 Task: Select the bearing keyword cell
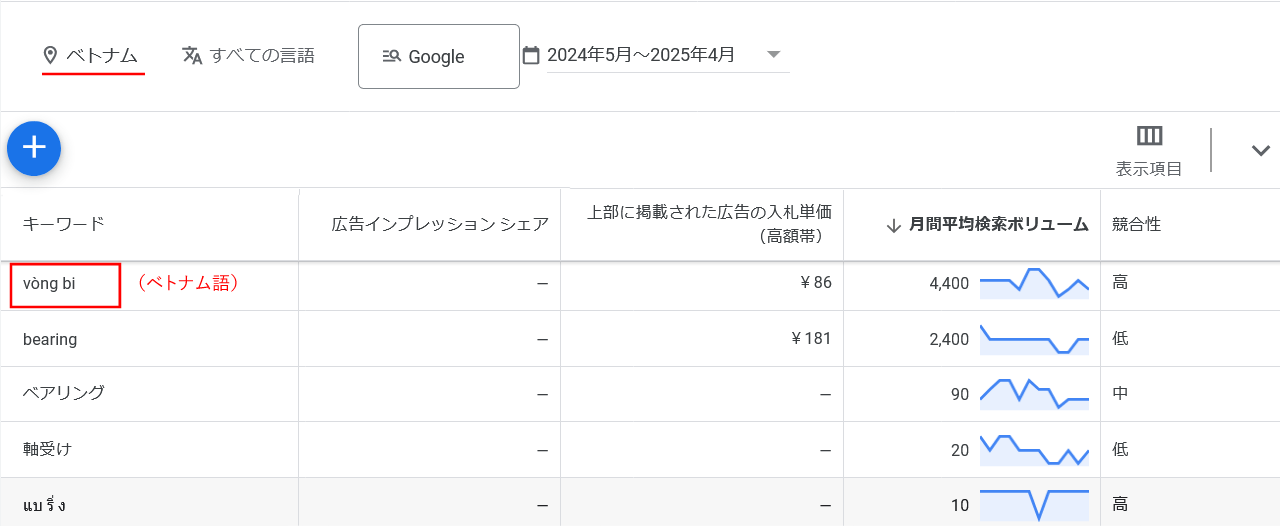[50, 339]
